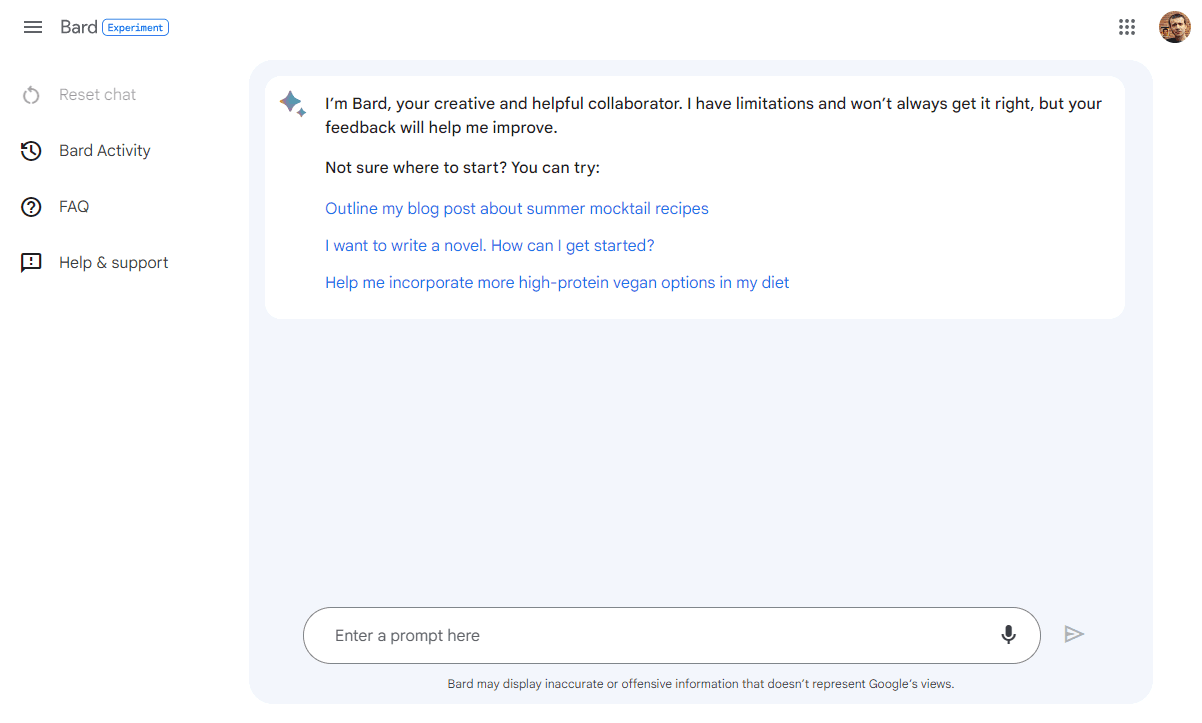Open the account profile avatar

(1174, 27)
